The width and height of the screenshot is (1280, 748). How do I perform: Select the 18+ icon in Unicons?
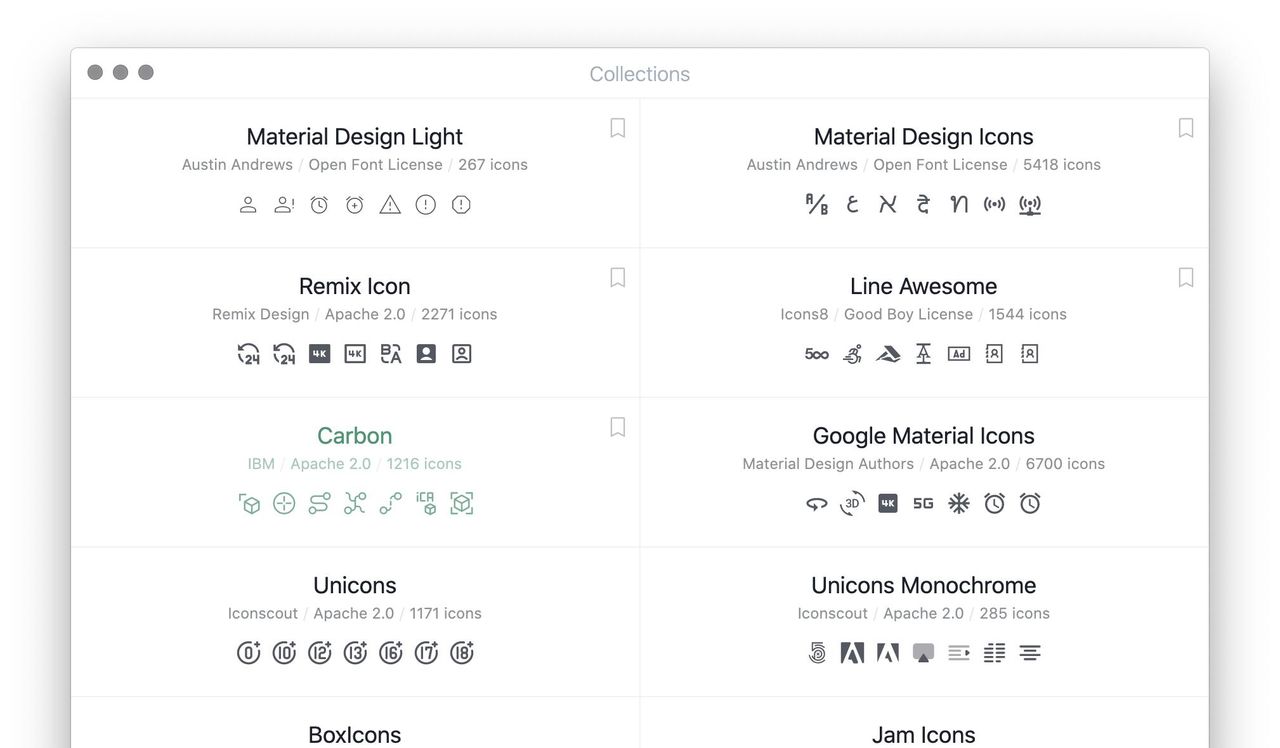[461, 654]
